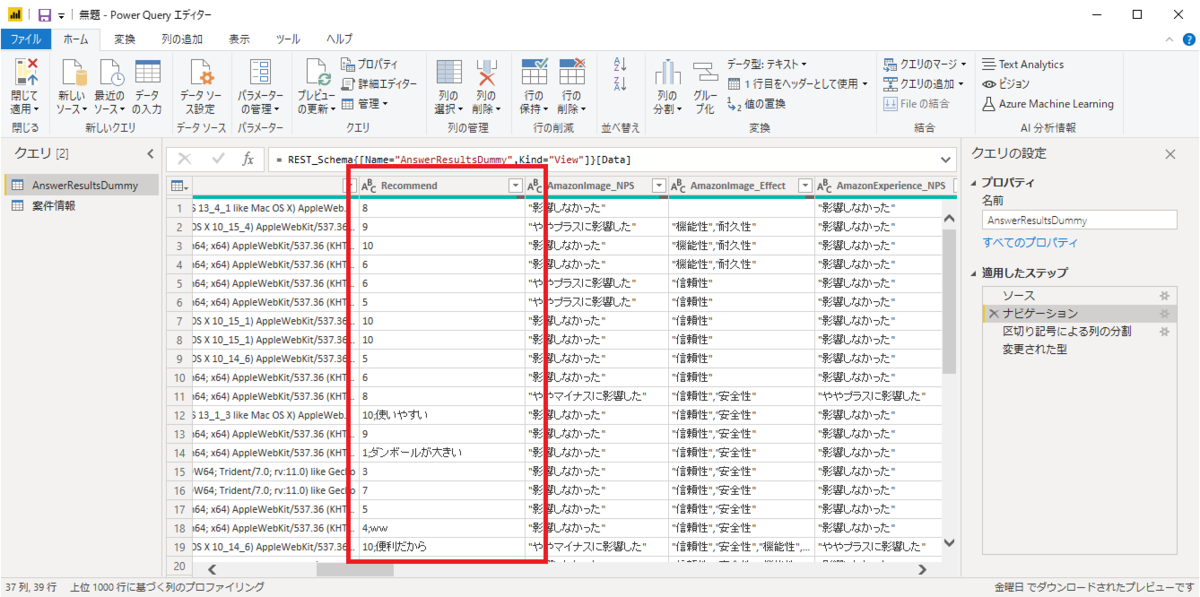Collapse the プロパティ section
The image size is (1200, 597).
point(975,183)
